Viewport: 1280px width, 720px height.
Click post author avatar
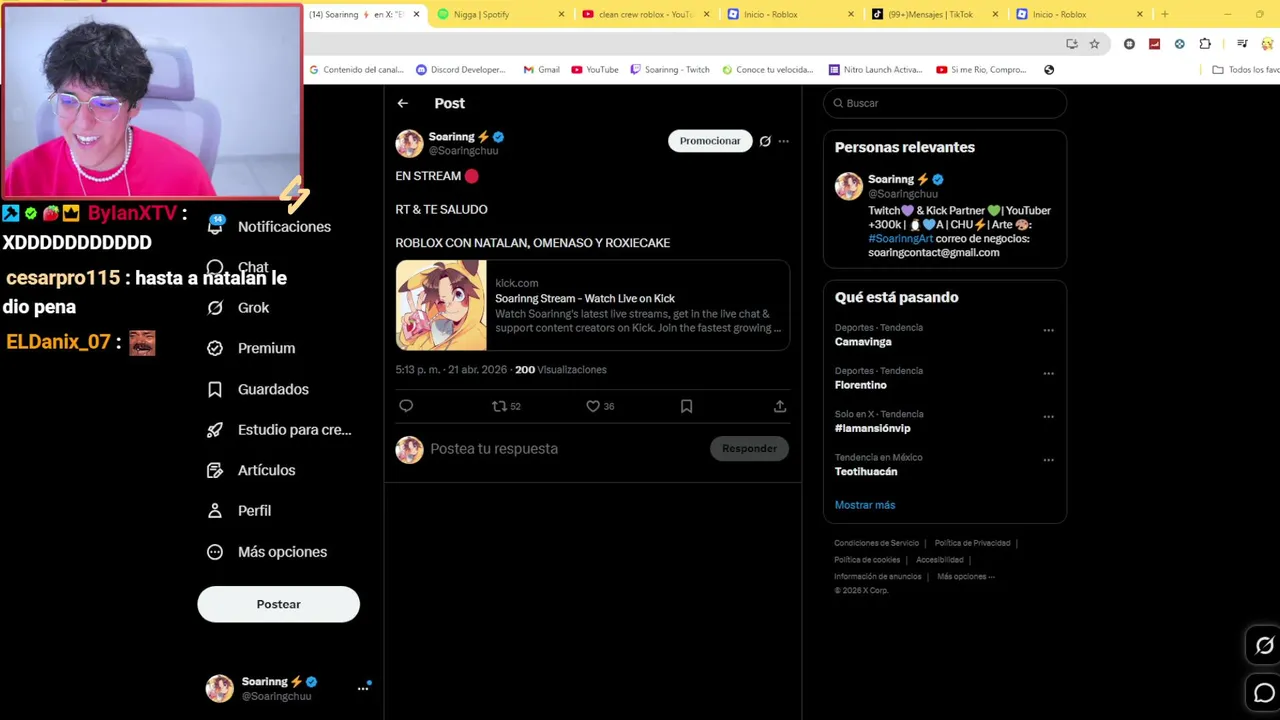click(x=409, y=143)
